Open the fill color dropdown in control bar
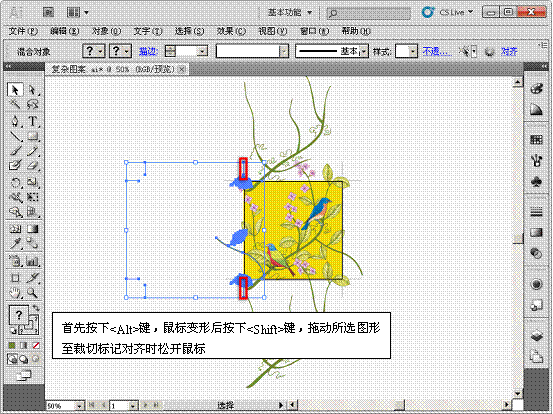 [101, 51]
